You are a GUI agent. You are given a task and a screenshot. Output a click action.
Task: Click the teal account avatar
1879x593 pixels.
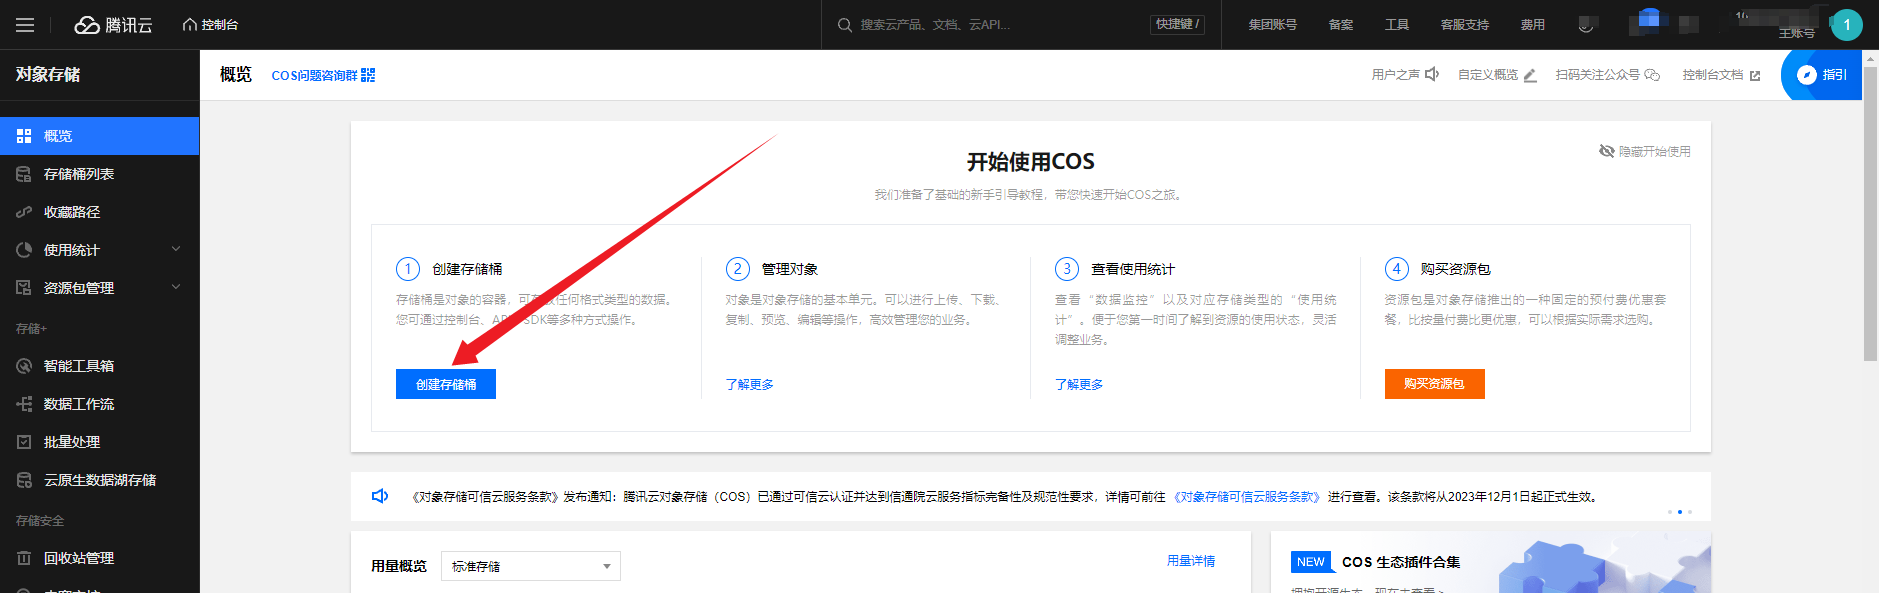click(1846, 25)
